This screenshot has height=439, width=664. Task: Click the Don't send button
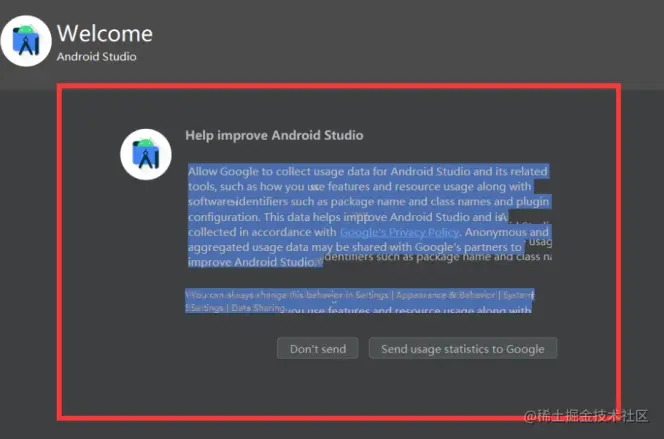coord(318,348)
